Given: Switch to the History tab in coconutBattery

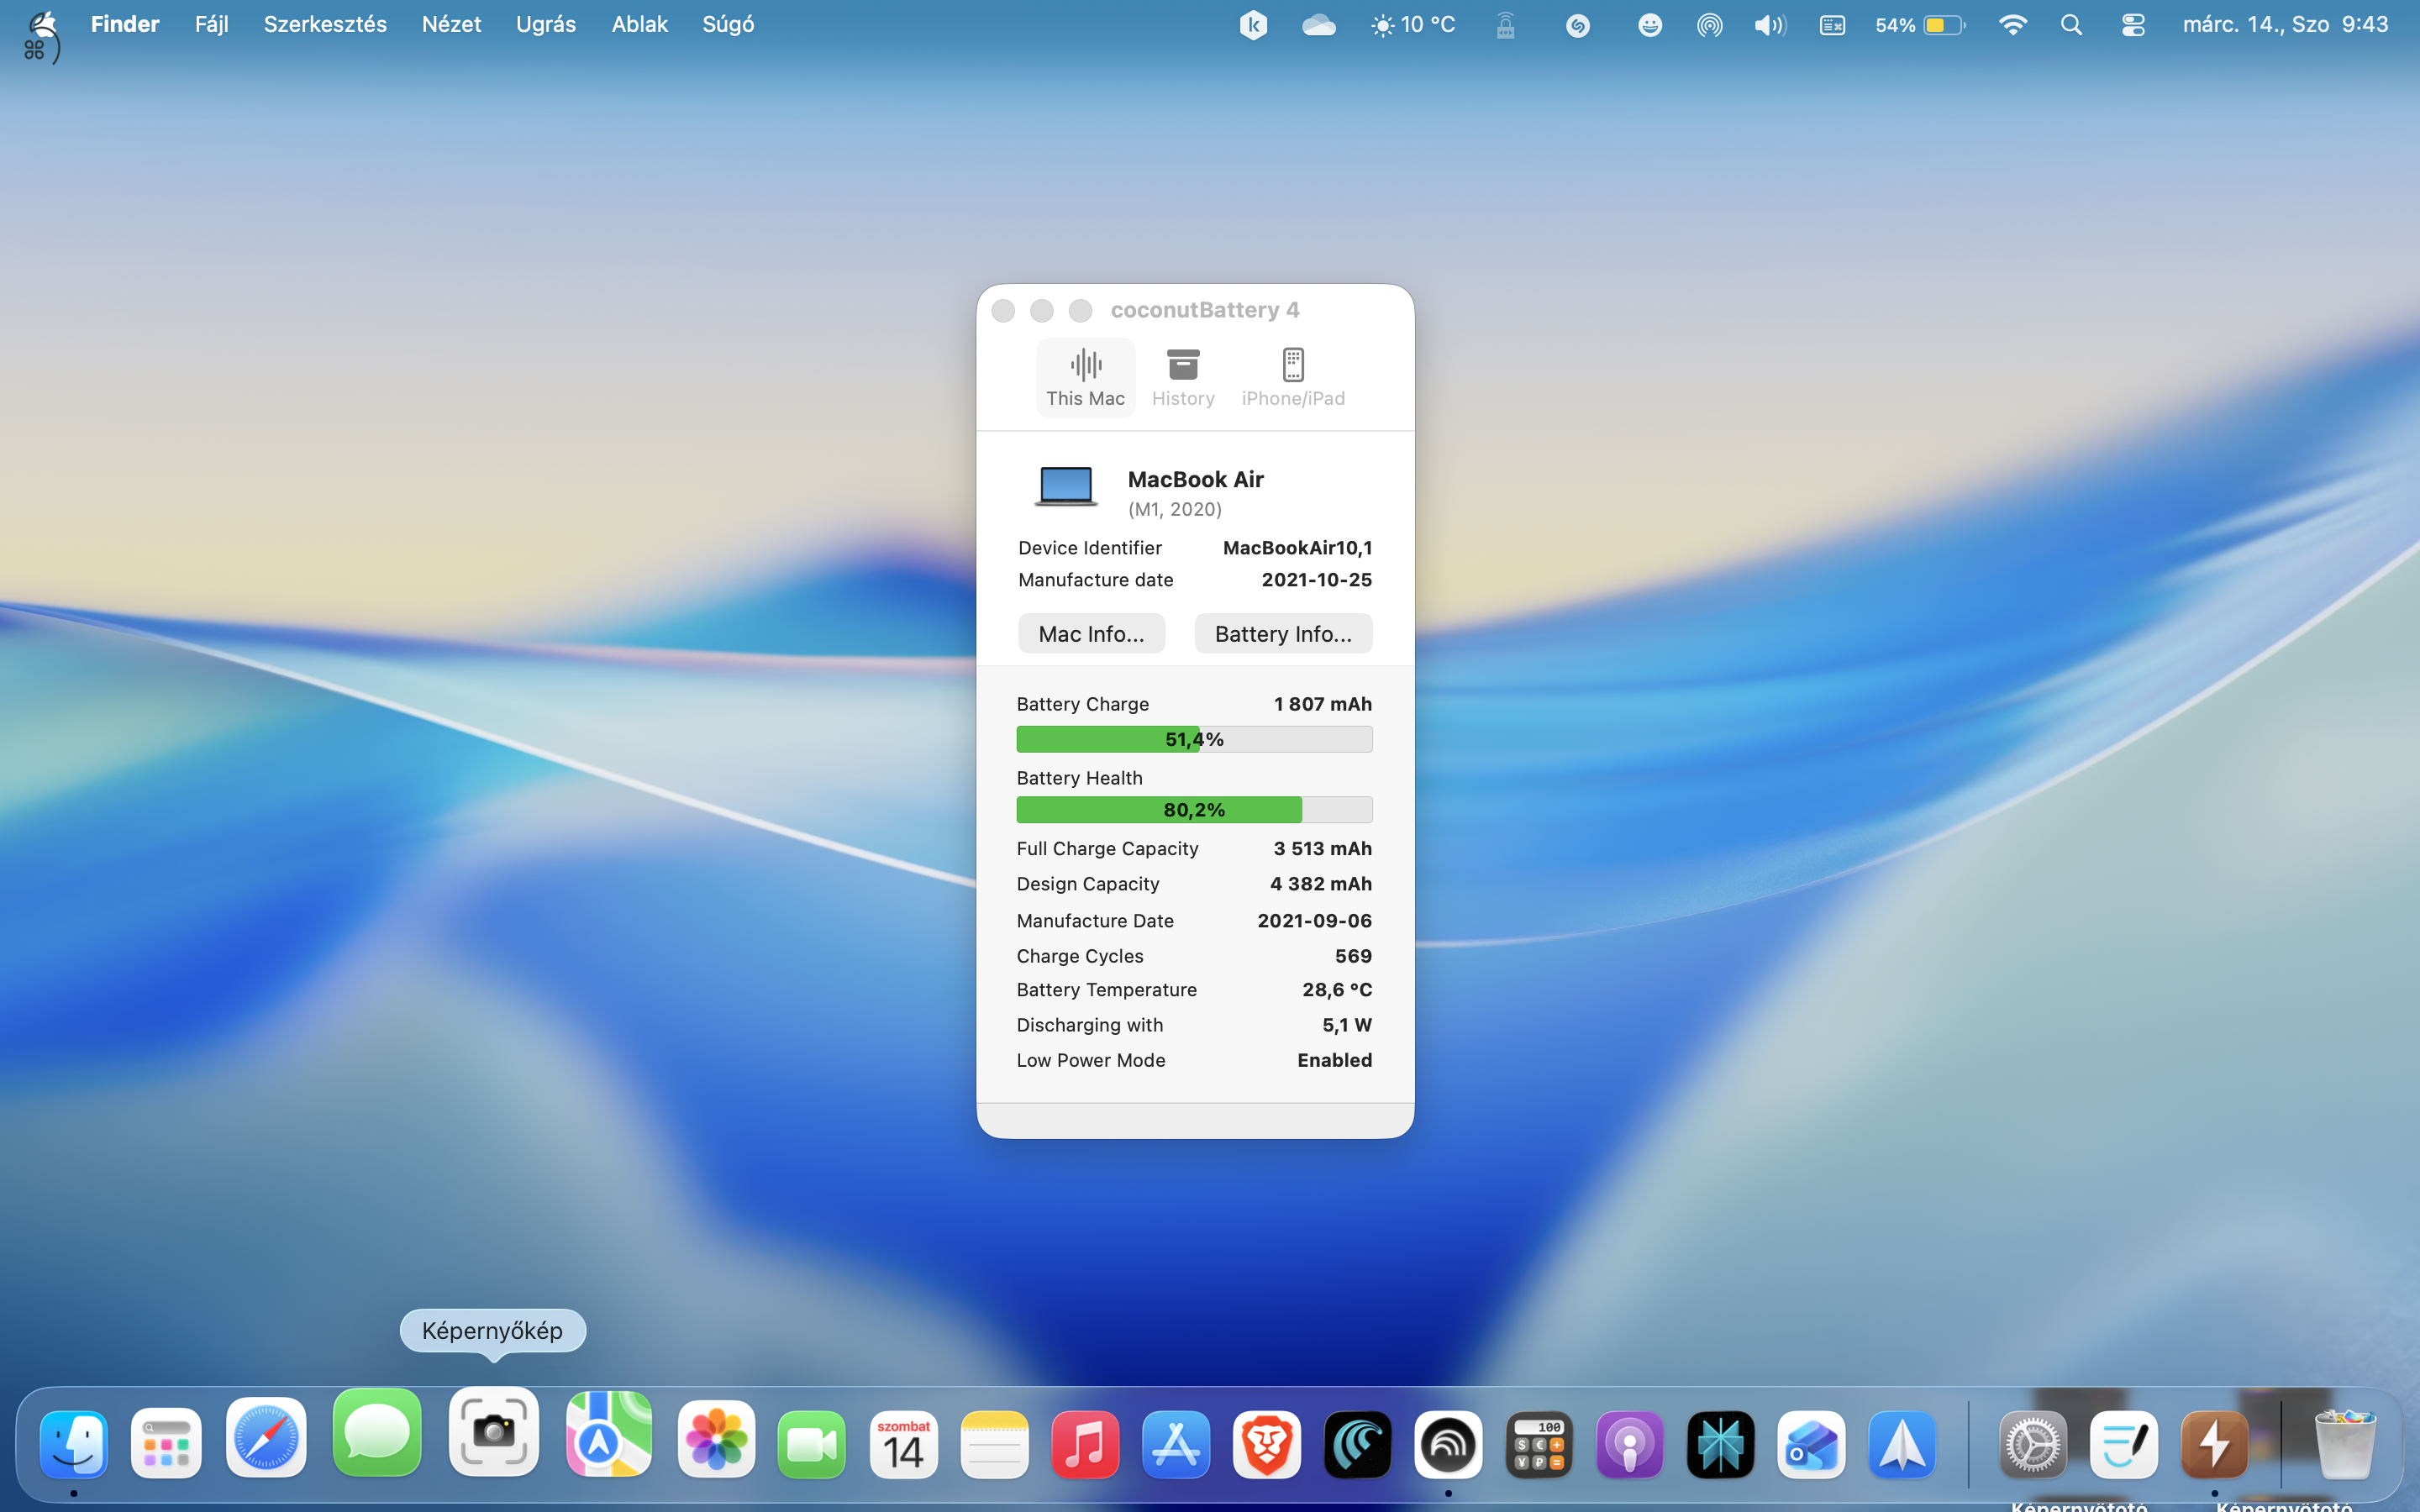Looking at the screenshot, I should click(1183, 376).
